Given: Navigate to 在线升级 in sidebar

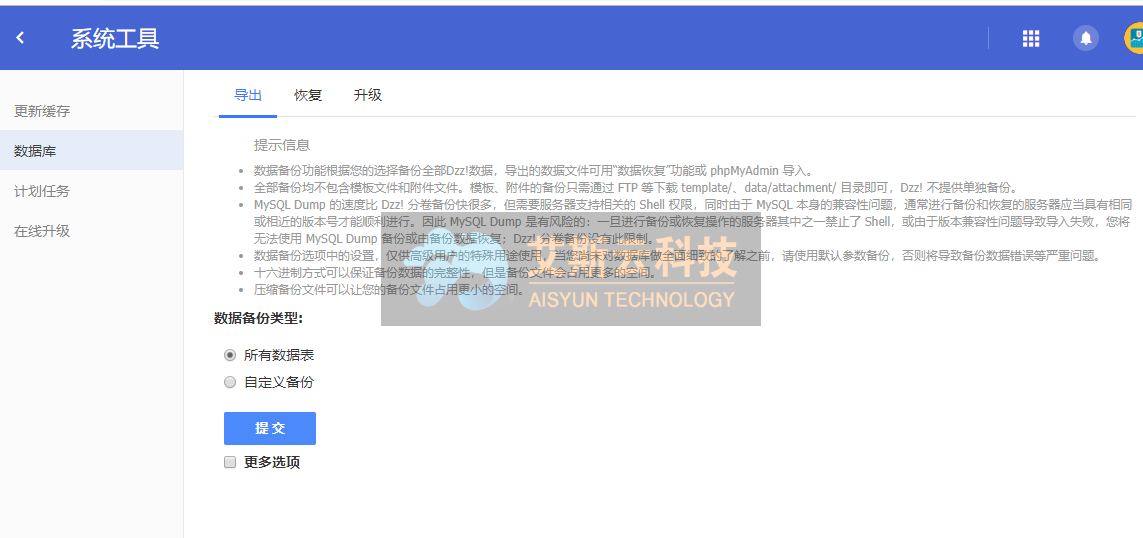Looking at the screenshot, I should (42, 231).
